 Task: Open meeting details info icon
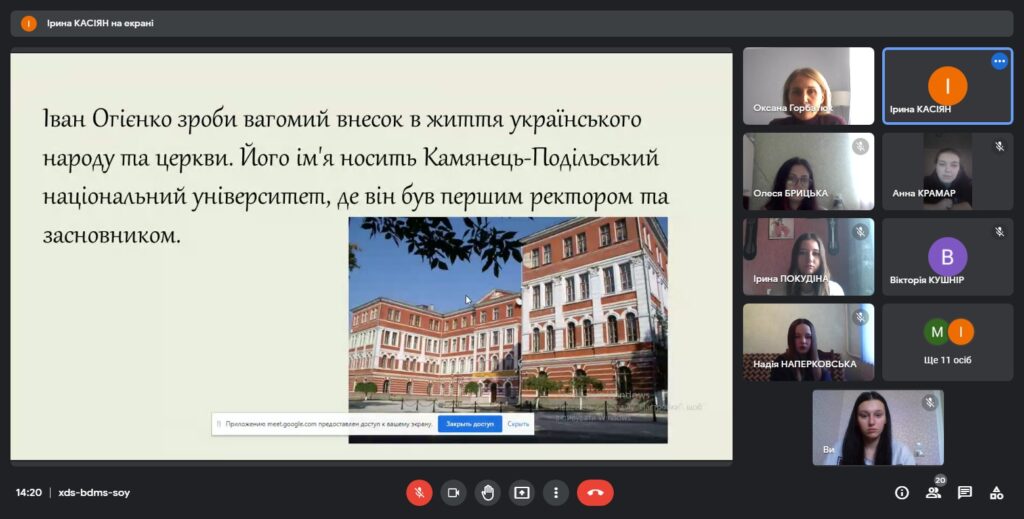tap(902, 492)
